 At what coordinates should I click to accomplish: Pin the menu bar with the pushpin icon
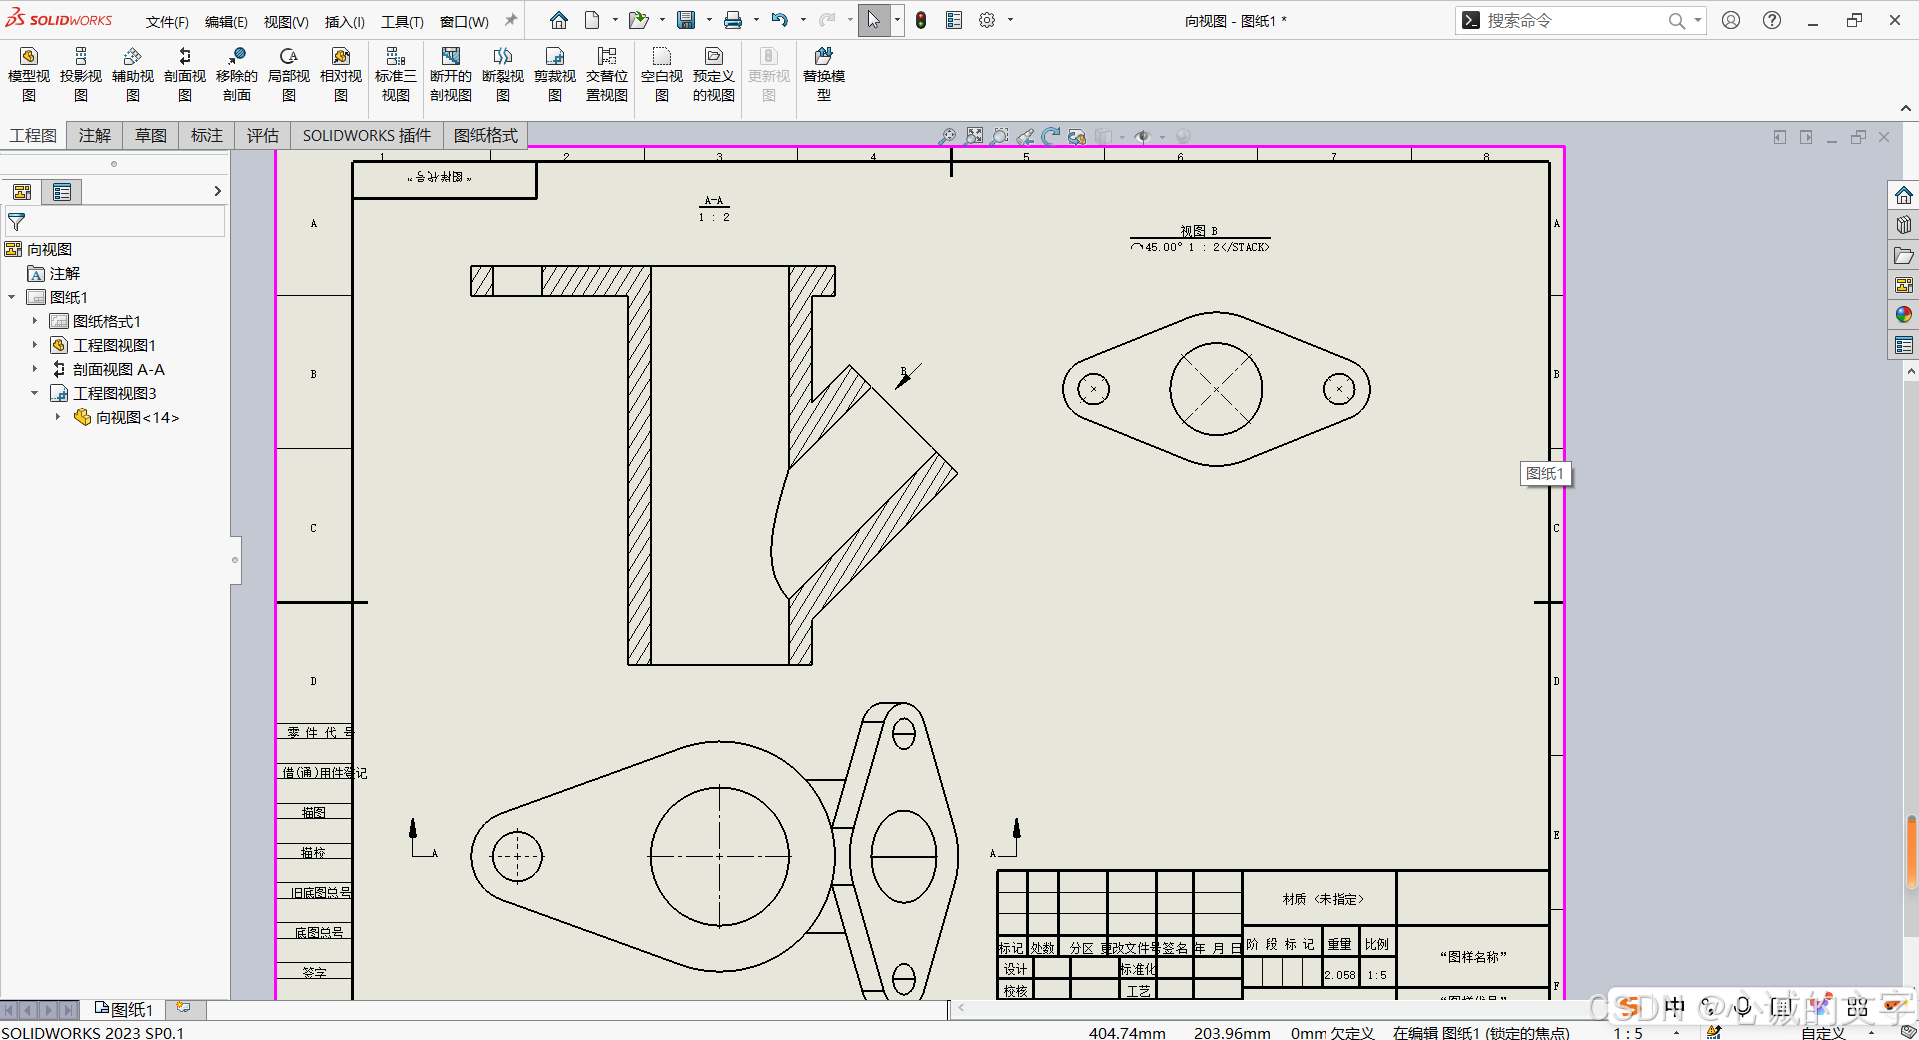511,20
